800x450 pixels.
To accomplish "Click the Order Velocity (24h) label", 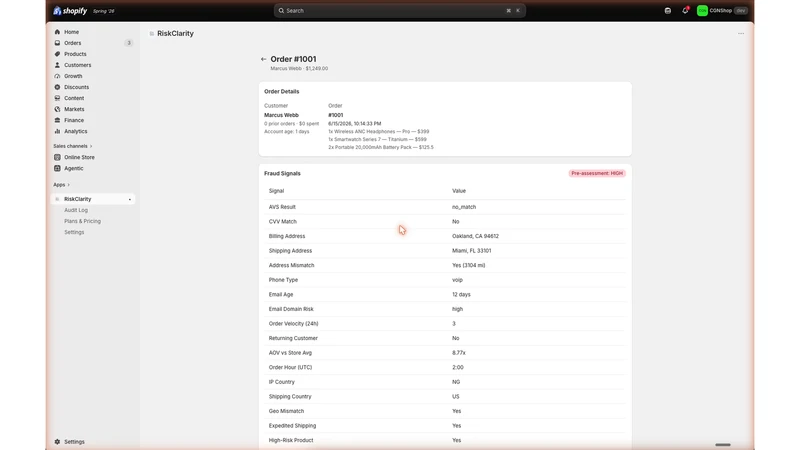I will tap(293, 323).
